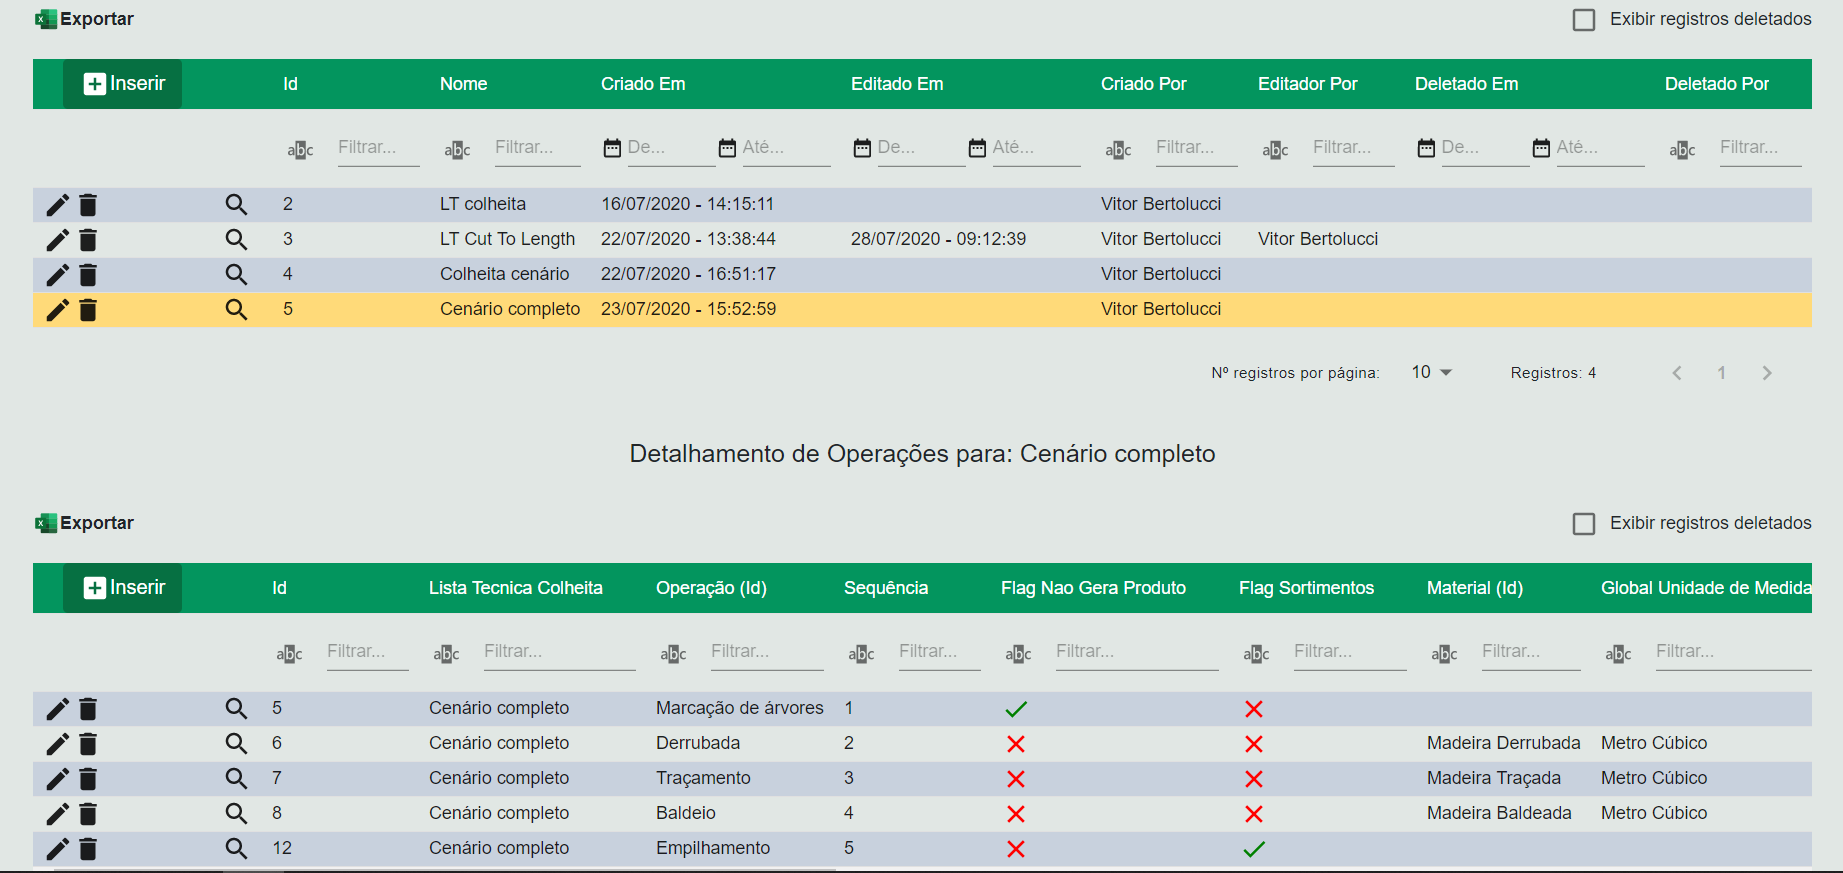Edit the Derrubada operation row

(57, 744)
